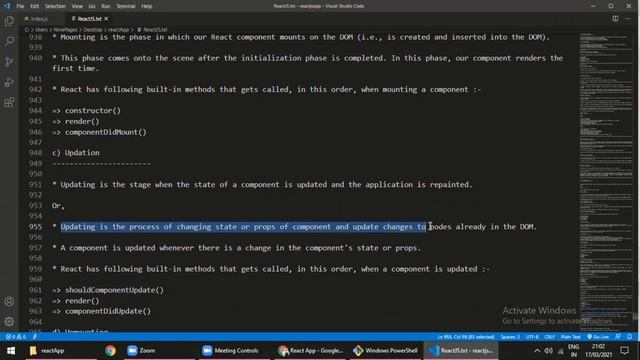Viewport: 640px width, 360px height.
Task: Open the Terminal menu
Action: [x=126, y=6]
